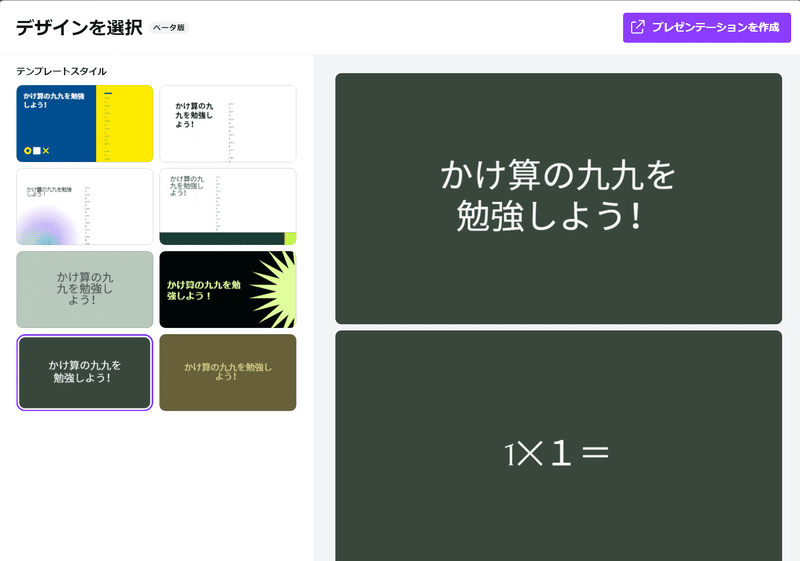800x561 pixels.
Task: Click the かけ算の九九を勉強しよう! title slide preview
Action: (x=558, y=198)
